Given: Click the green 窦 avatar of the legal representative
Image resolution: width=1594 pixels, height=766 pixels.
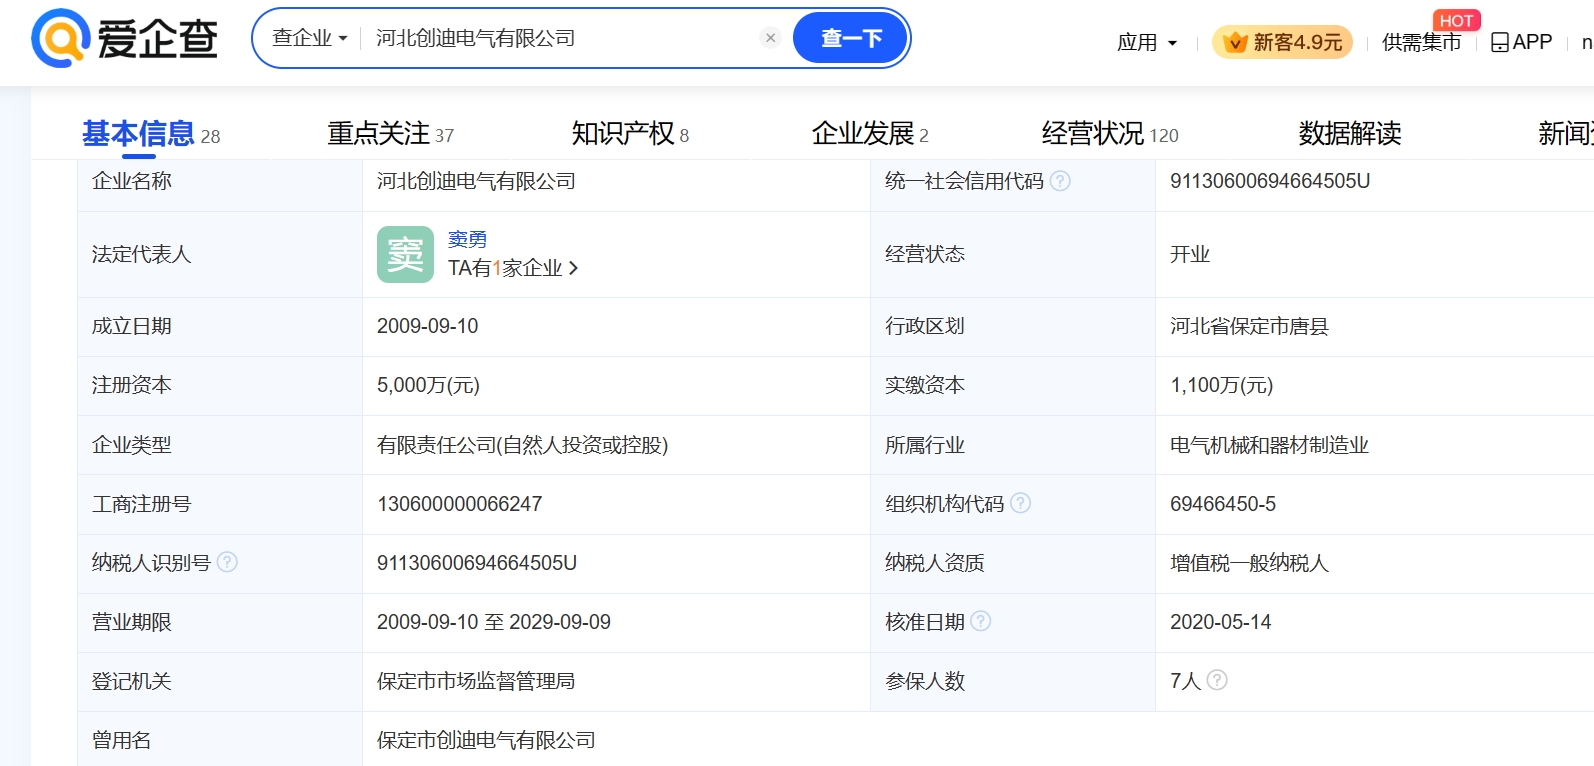Looking at the screenshot, I should (x=405, y=254).
